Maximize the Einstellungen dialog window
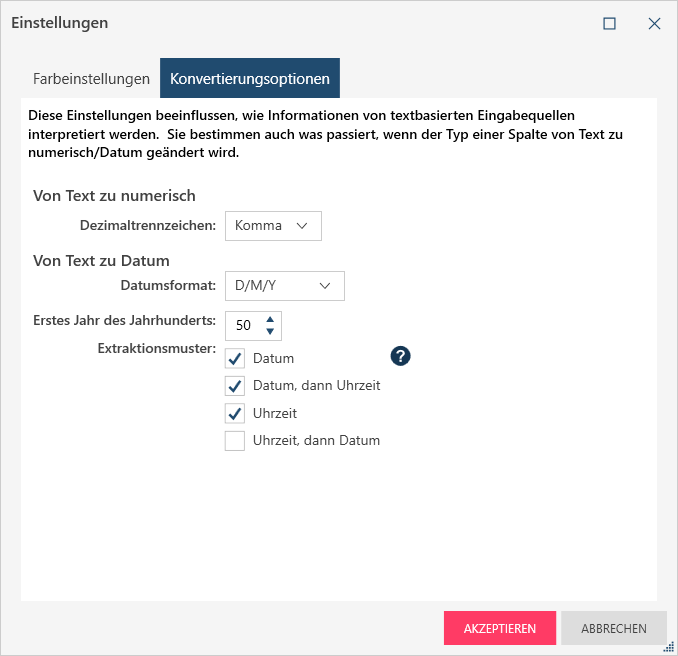Screen dimensions: 678x656 [609, 23]
